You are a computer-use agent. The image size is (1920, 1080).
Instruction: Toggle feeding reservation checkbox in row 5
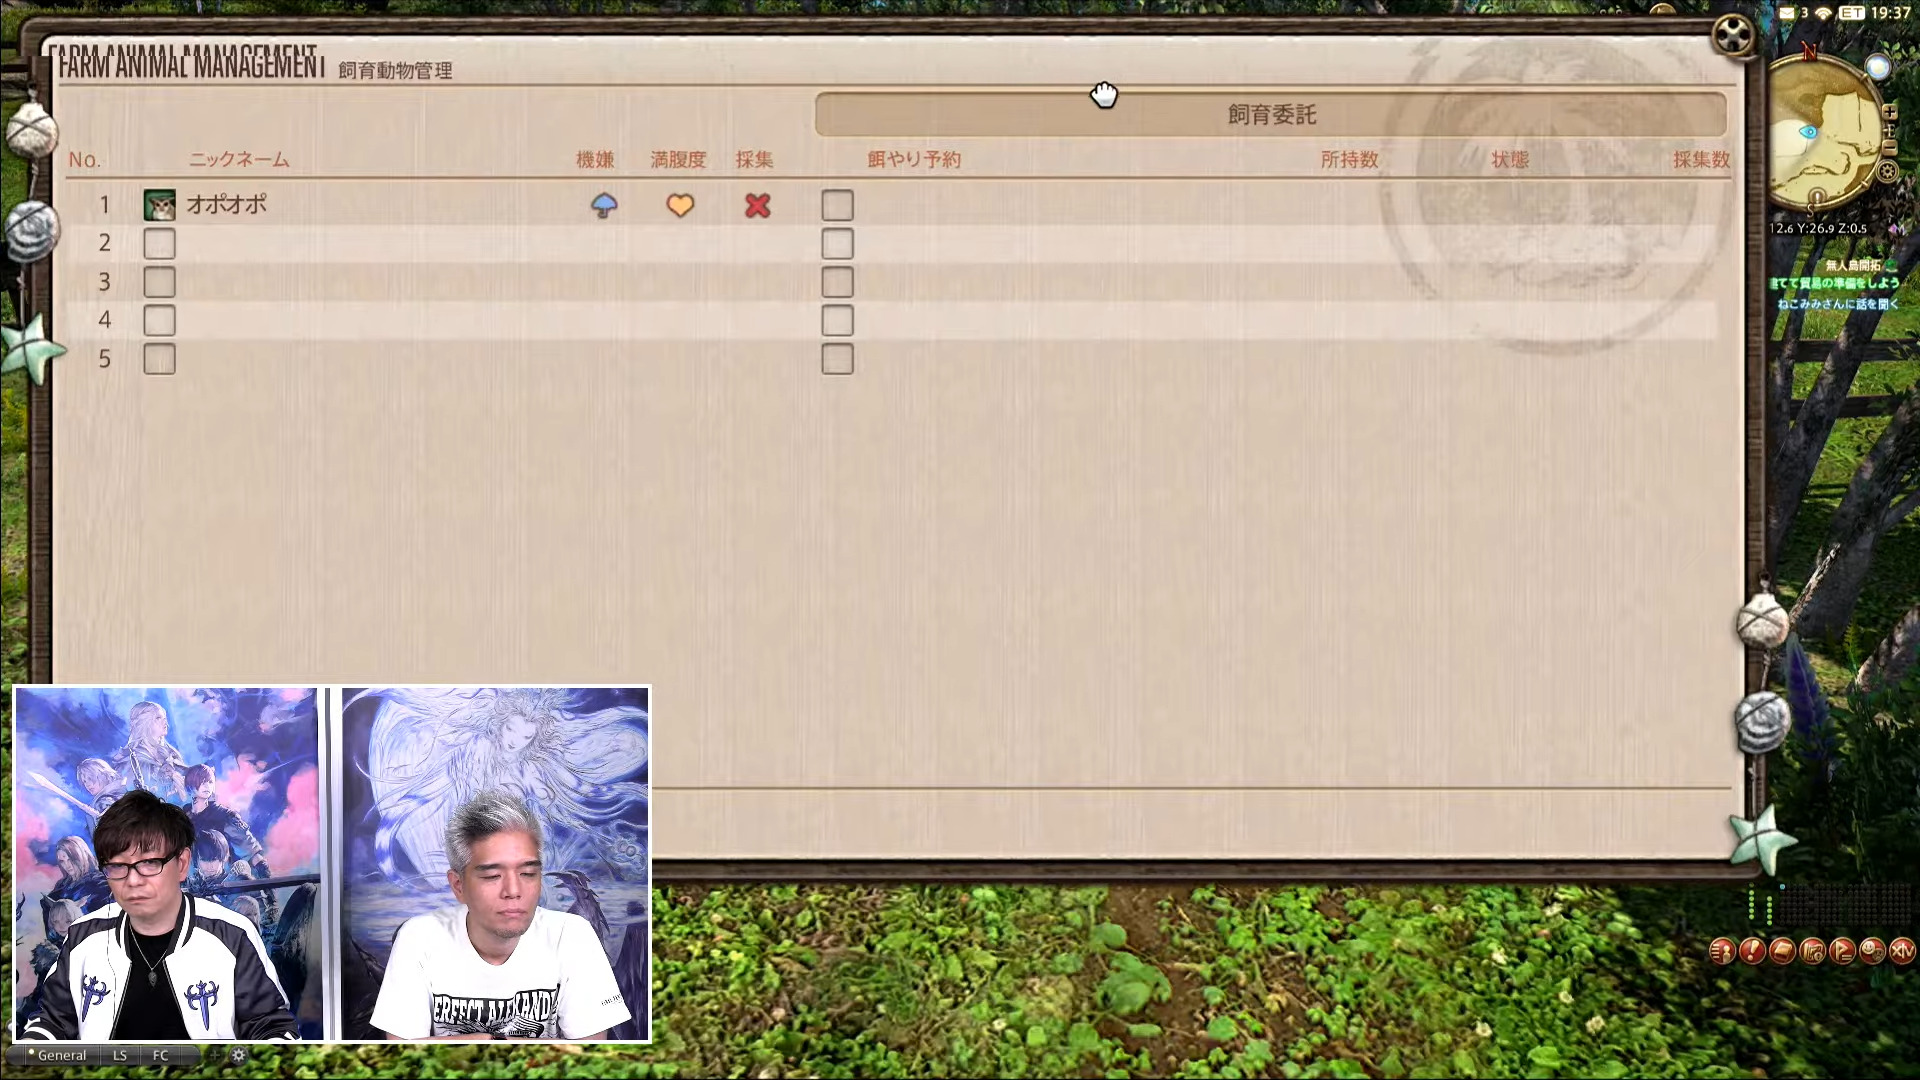[x=837, y=360]
